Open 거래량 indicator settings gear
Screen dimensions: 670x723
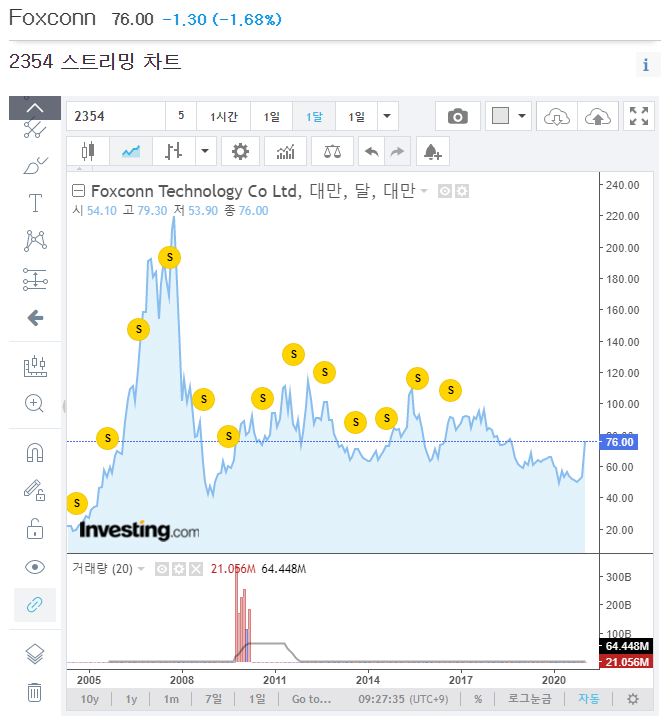pyautogui.click(x=178, y=569)
